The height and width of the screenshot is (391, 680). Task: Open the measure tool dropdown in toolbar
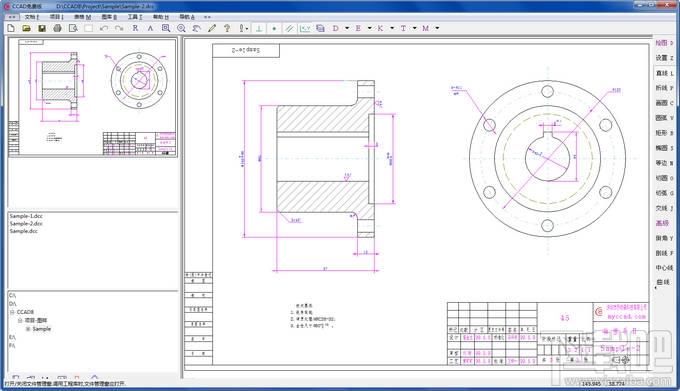click(x=247, y=28)
